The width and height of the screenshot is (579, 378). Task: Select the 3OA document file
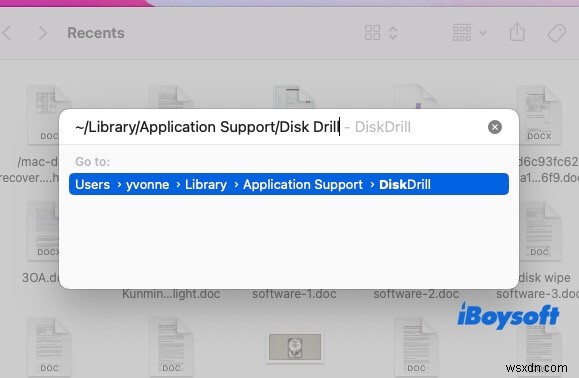click(x=40, y=278)
